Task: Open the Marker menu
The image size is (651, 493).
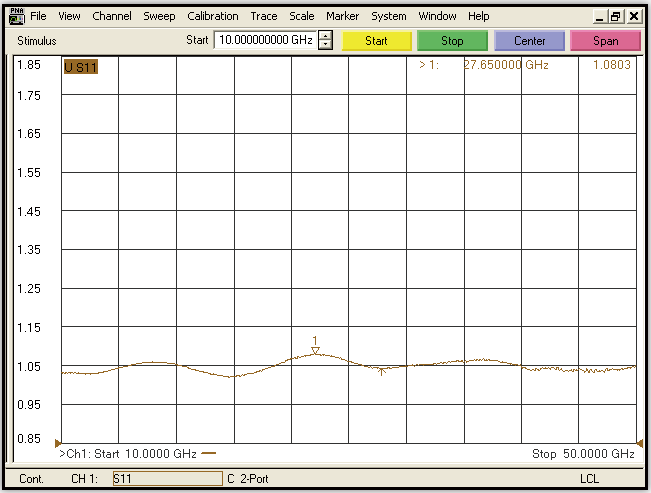Action: click(x=342, y=16)
